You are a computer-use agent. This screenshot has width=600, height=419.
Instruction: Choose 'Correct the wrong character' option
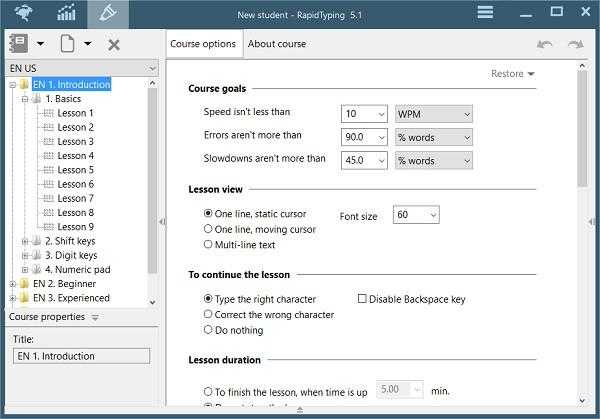[x=209, y=314]
